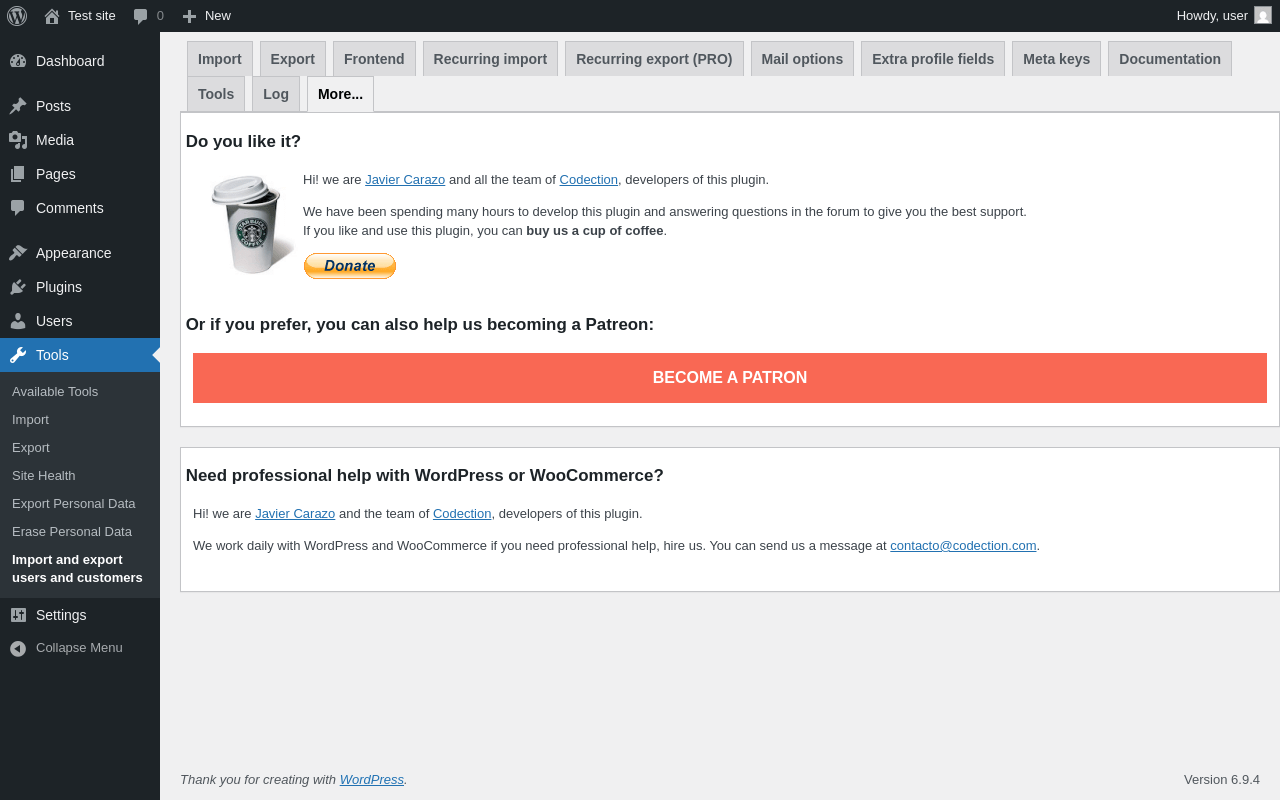This screenshot has height=800, width=1280.
Task: Click the Plugins plug icon
Action: click(x=18, y=287)
